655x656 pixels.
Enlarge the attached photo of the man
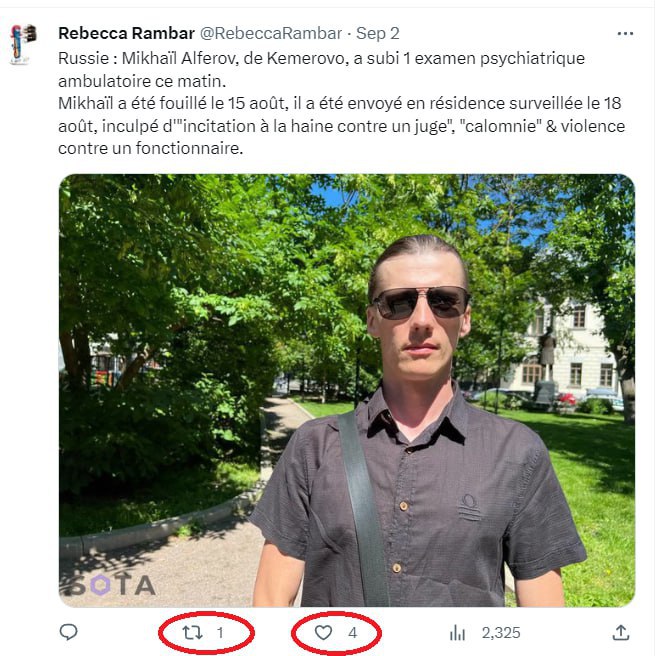347,390
